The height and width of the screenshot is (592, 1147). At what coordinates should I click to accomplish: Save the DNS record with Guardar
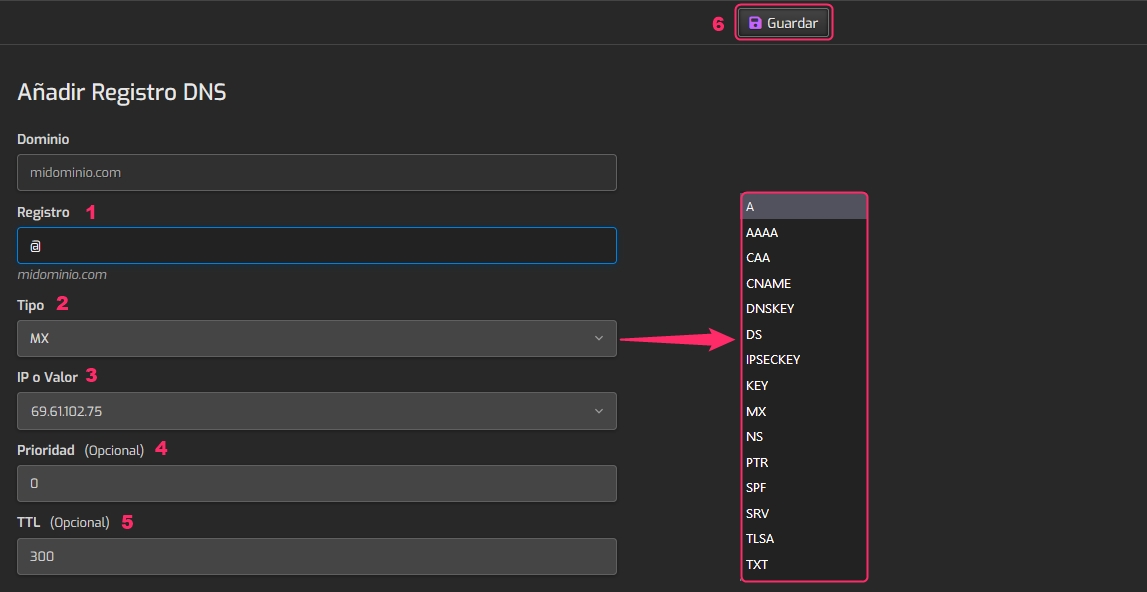[x=783, y=23]
